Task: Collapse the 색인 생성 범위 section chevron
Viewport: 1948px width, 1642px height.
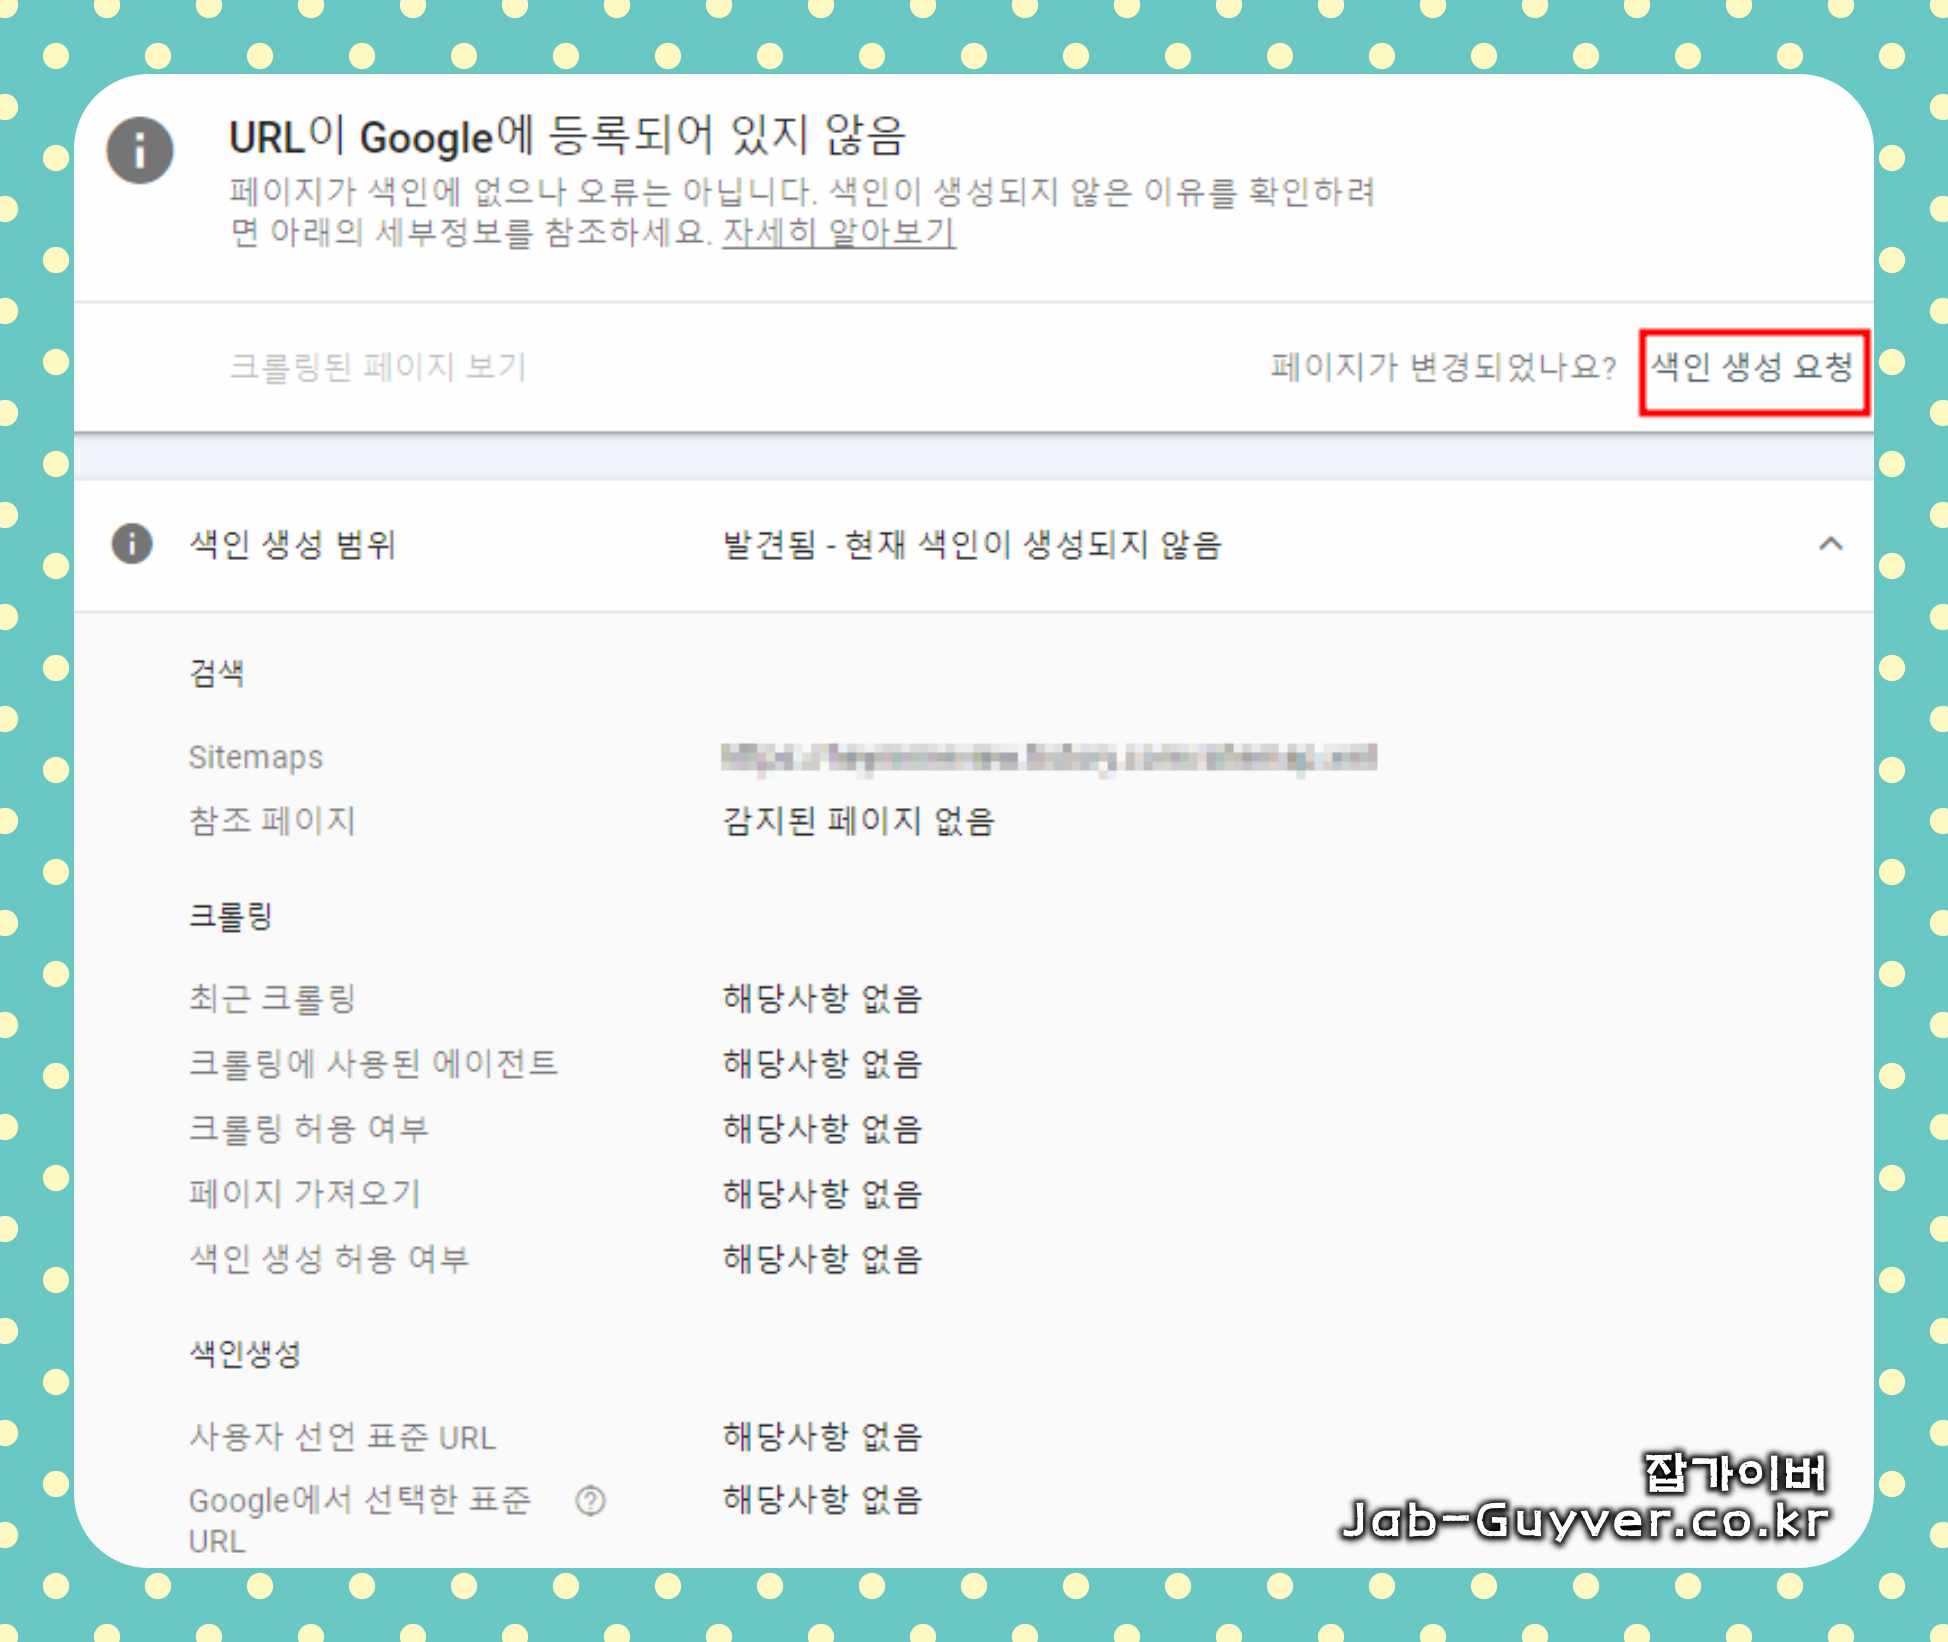Action: [x=1830, y=544]
